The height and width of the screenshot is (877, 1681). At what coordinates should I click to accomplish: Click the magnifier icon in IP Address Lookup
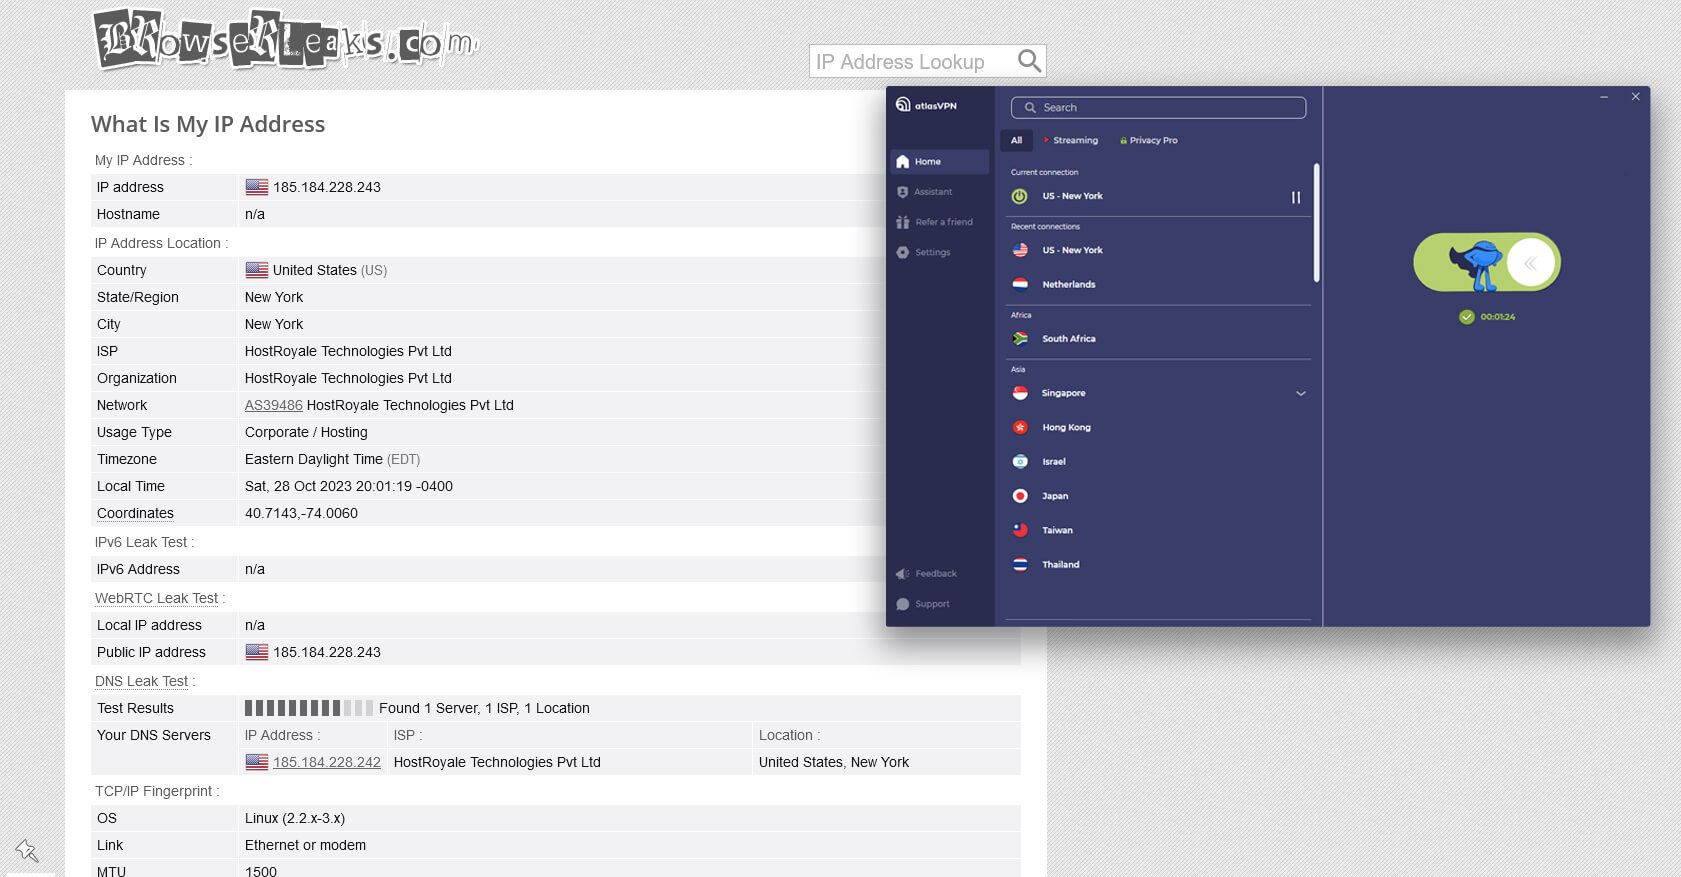[1029, 61]
